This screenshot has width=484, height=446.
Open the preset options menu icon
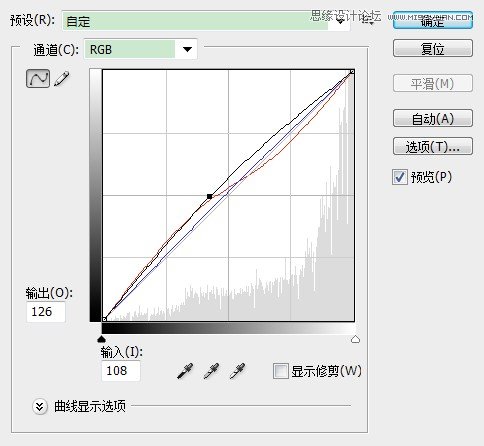(367, 21)
